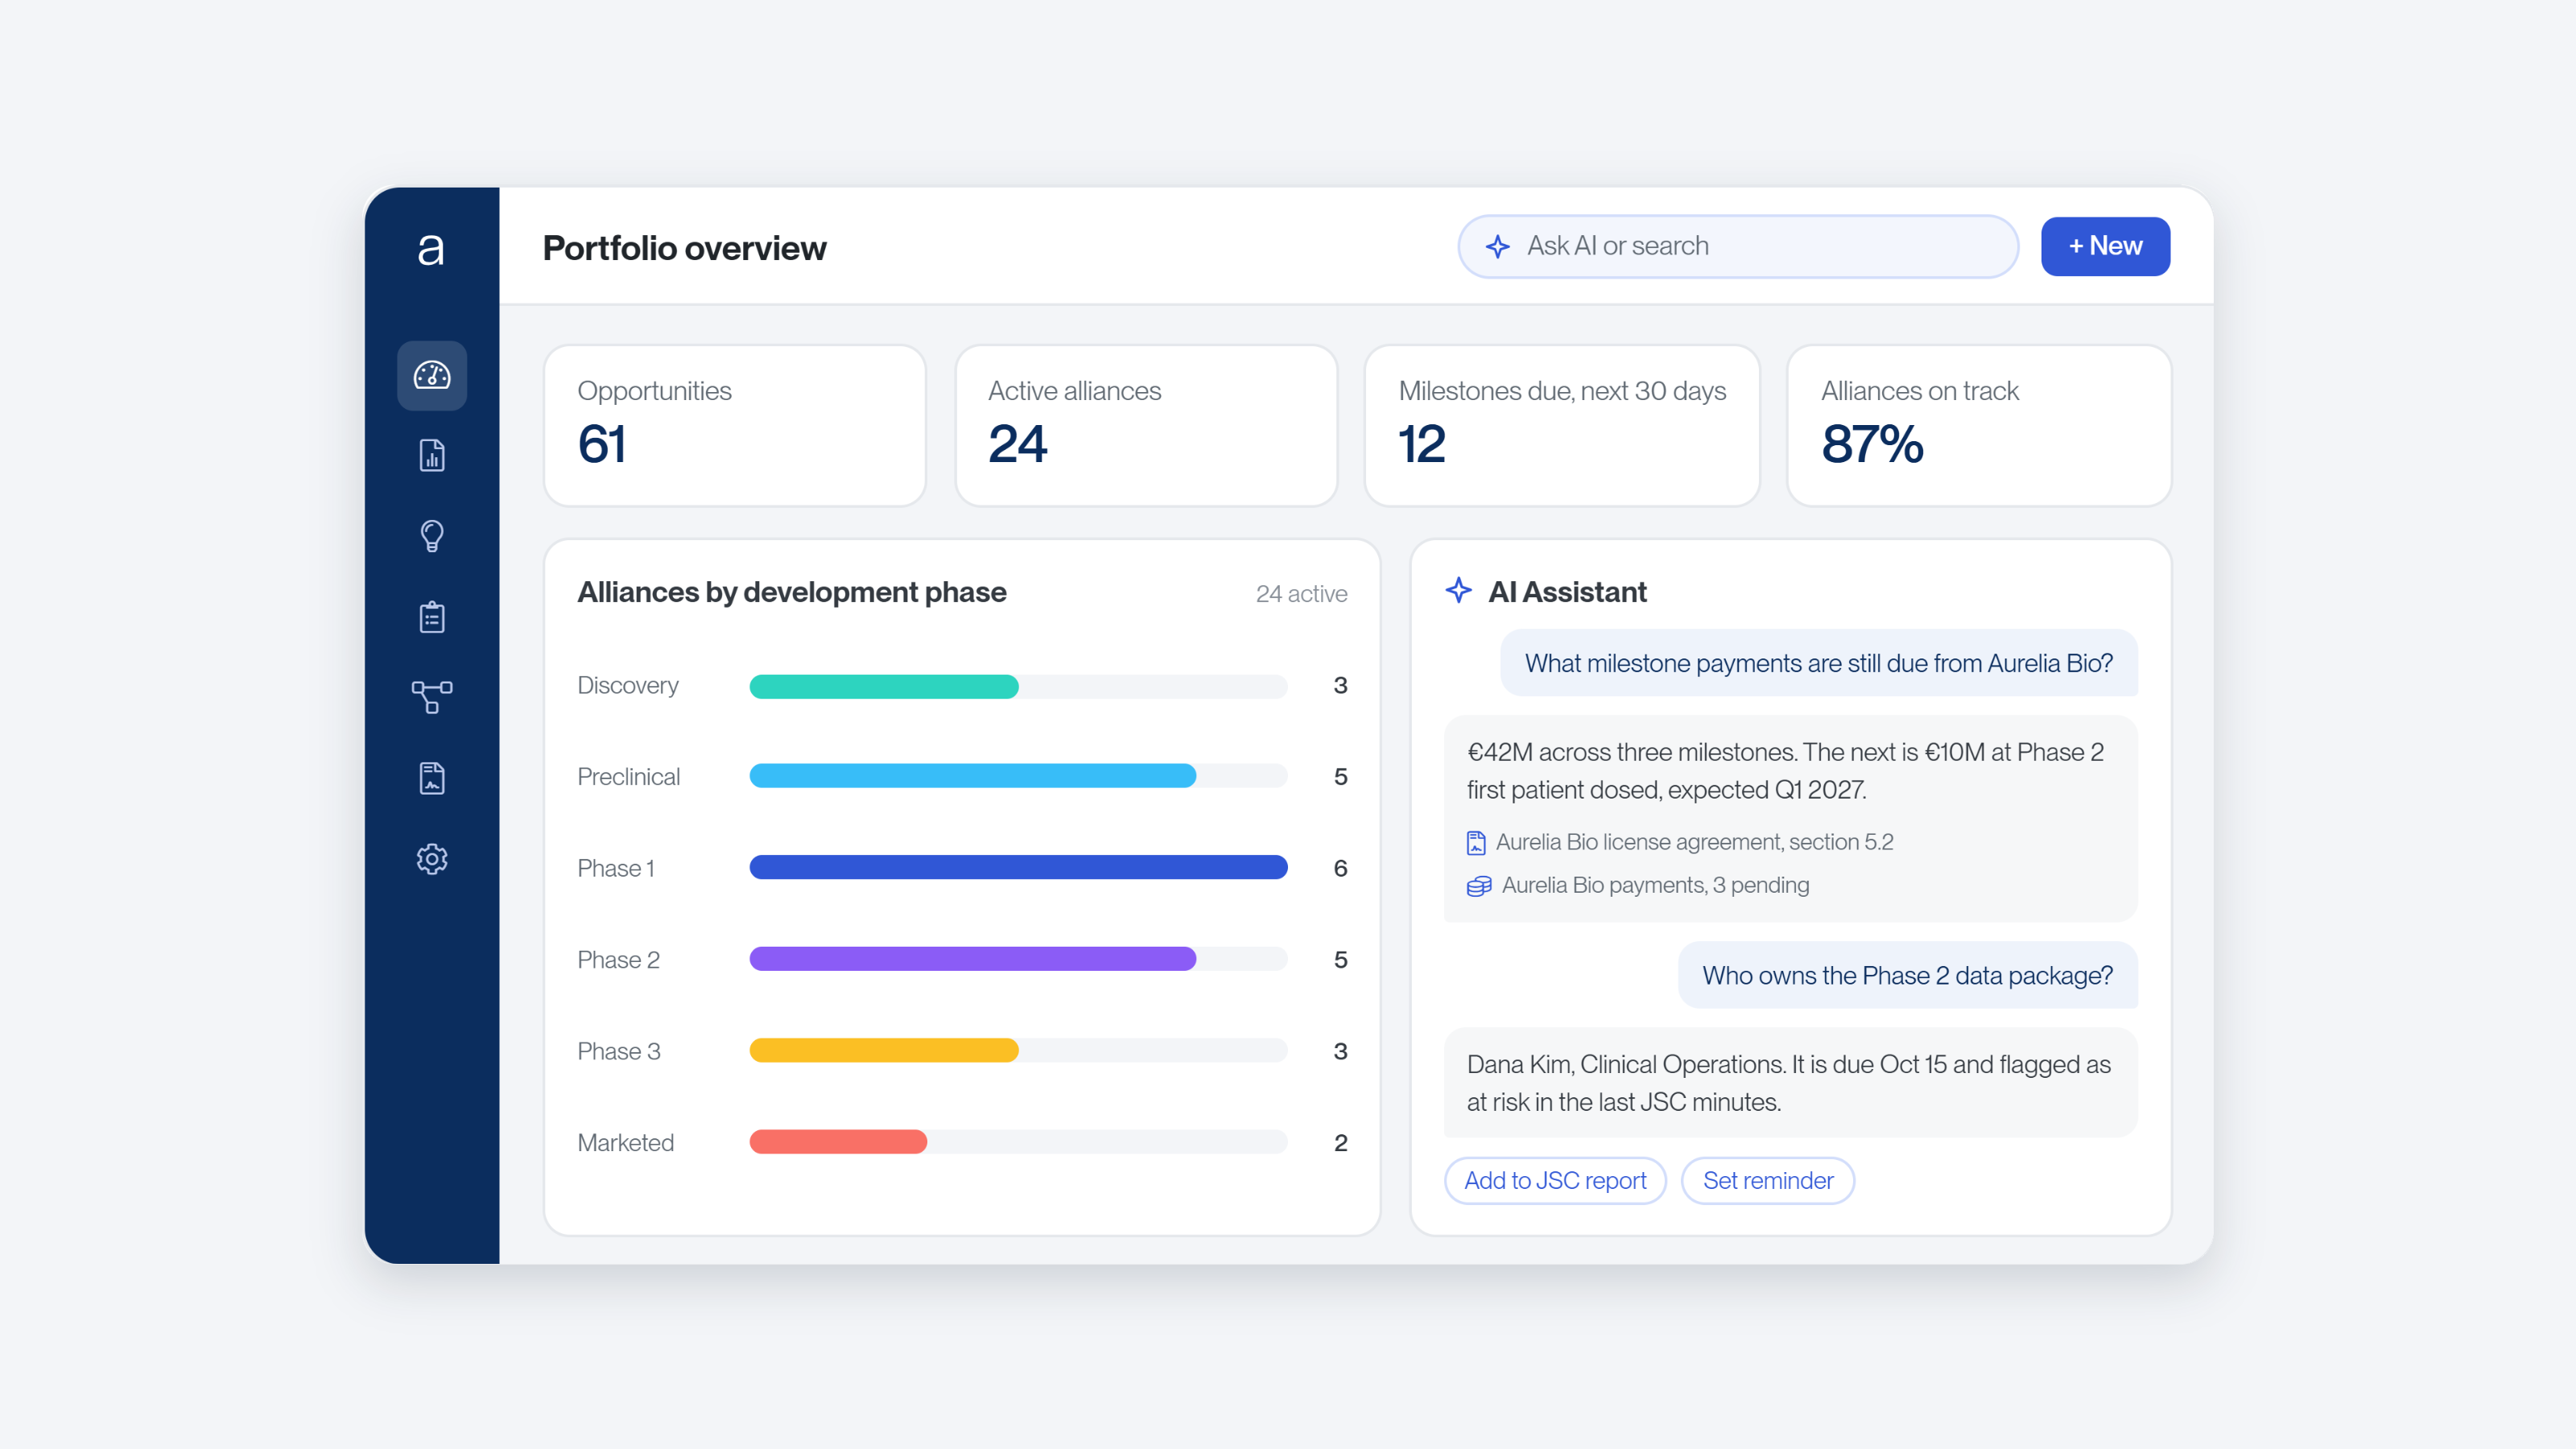Open the settings gear in sidebar
The height and width of the screenshot is (1449, 2576).
point(432,859)
